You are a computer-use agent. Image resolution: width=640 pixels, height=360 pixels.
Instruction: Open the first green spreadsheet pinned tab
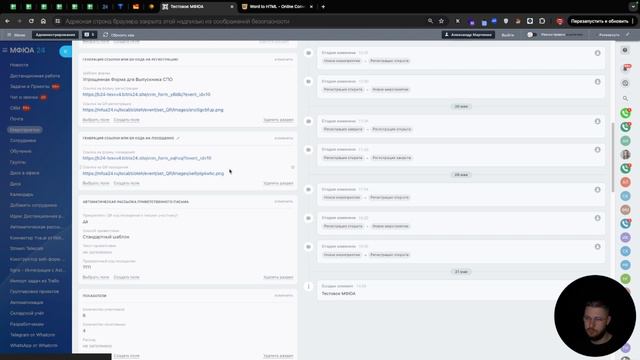coord(13,7)
